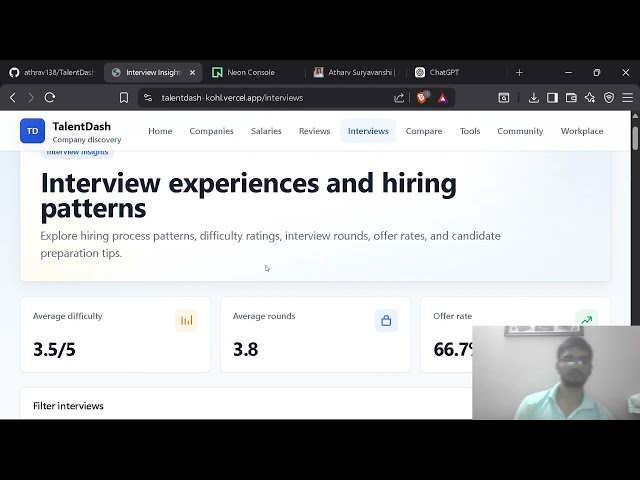Open the Home nav item
The height and width of the screenshot is (480, 640).
coord(160,131)
